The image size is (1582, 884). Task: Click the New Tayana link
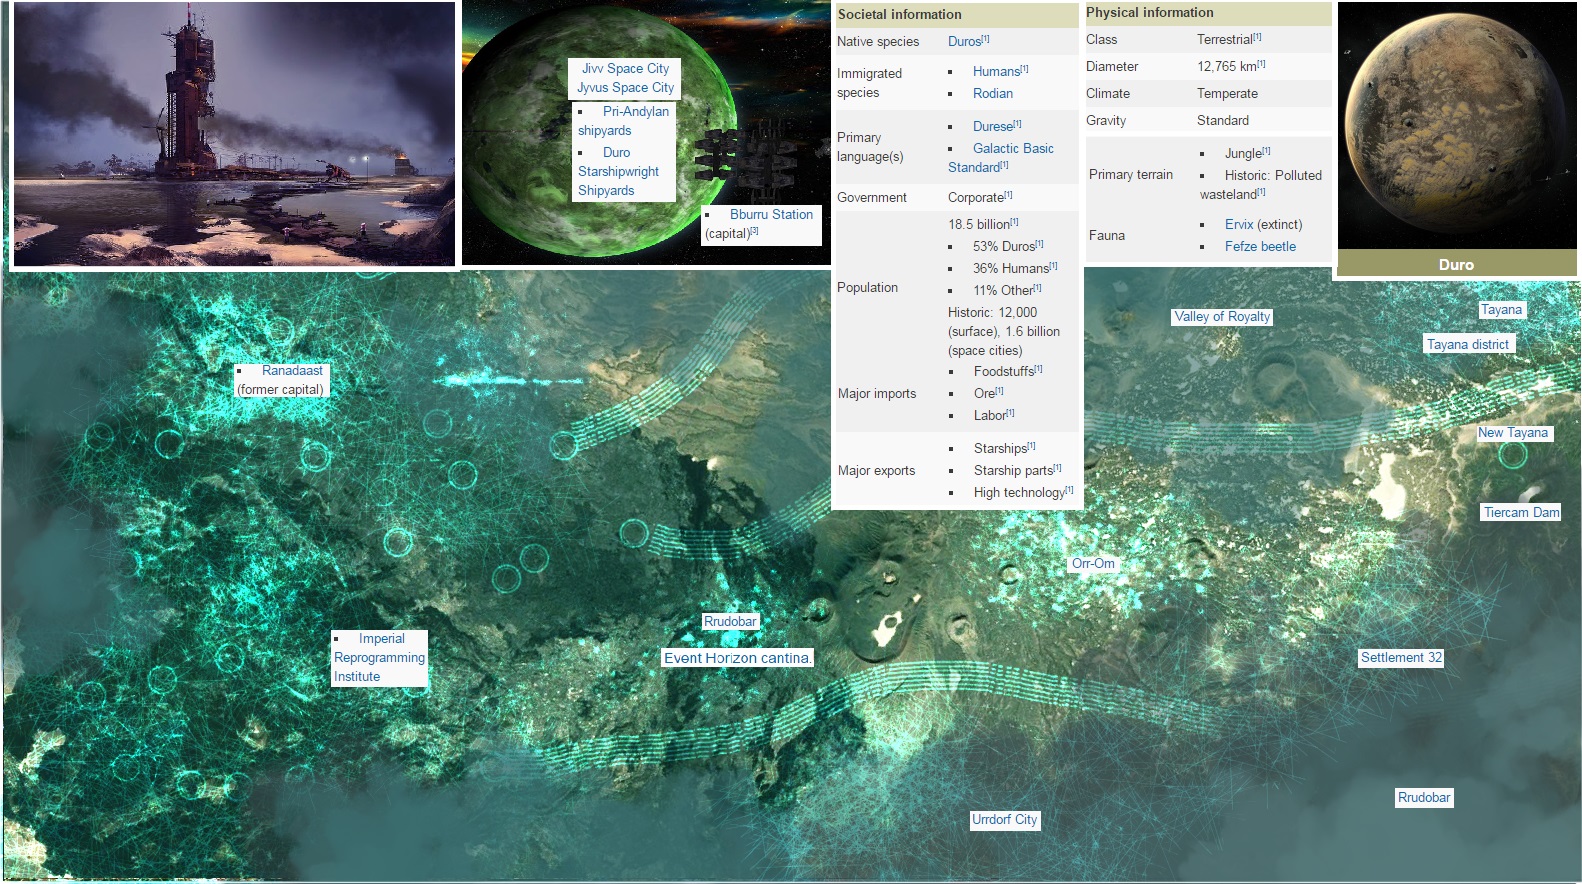click(x=1512, y=433)
